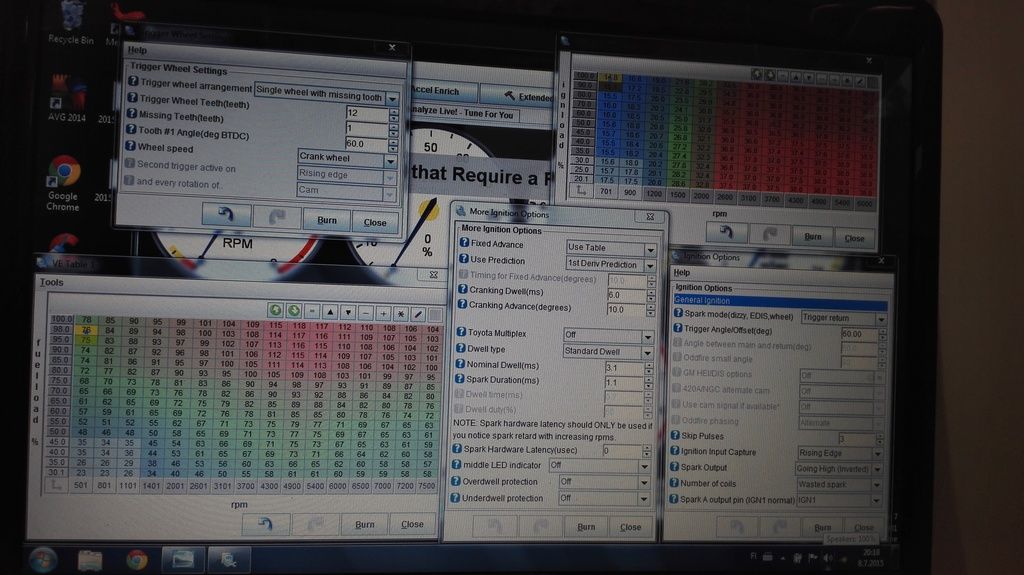The height and width of the screenshot is (575, 1024).
Task: Open Recycle Bin desktop icon
Action: (71, 23)
